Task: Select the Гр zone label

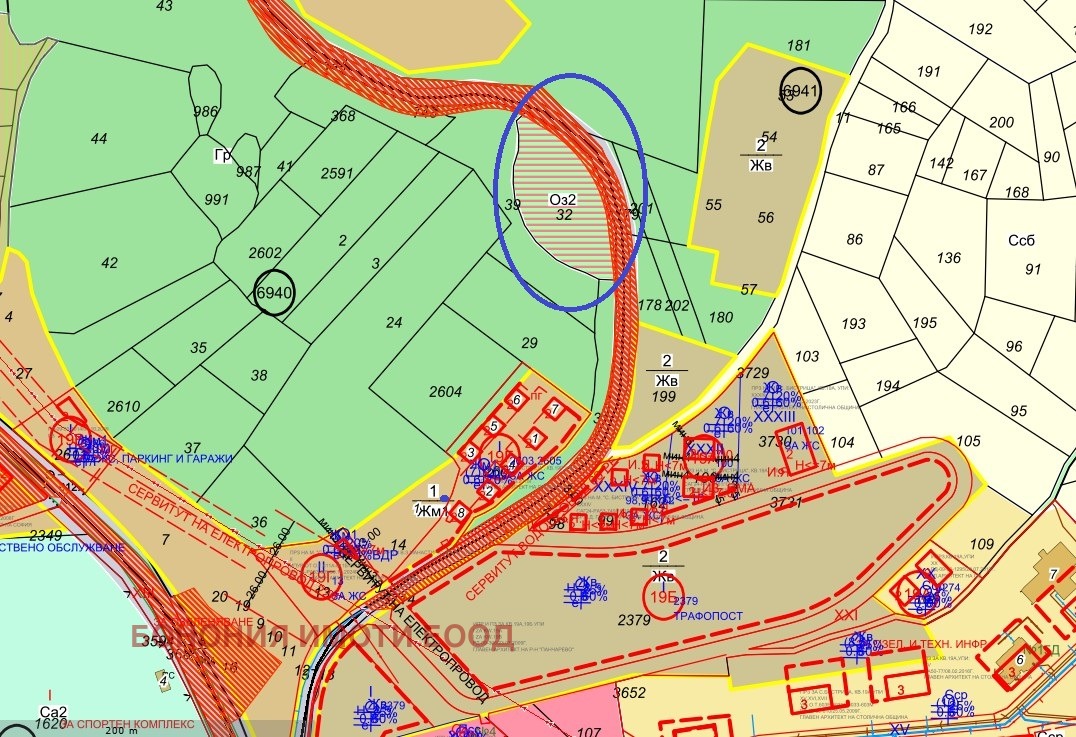Action: coord(222,156)
